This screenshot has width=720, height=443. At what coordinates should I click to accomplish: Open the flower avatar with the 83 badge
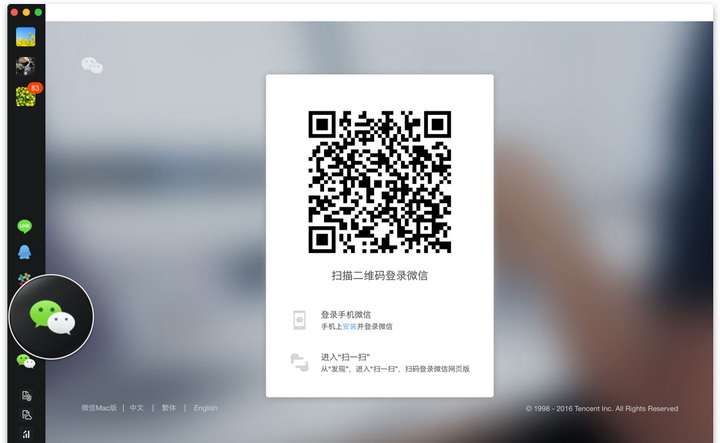coord(26,96)
